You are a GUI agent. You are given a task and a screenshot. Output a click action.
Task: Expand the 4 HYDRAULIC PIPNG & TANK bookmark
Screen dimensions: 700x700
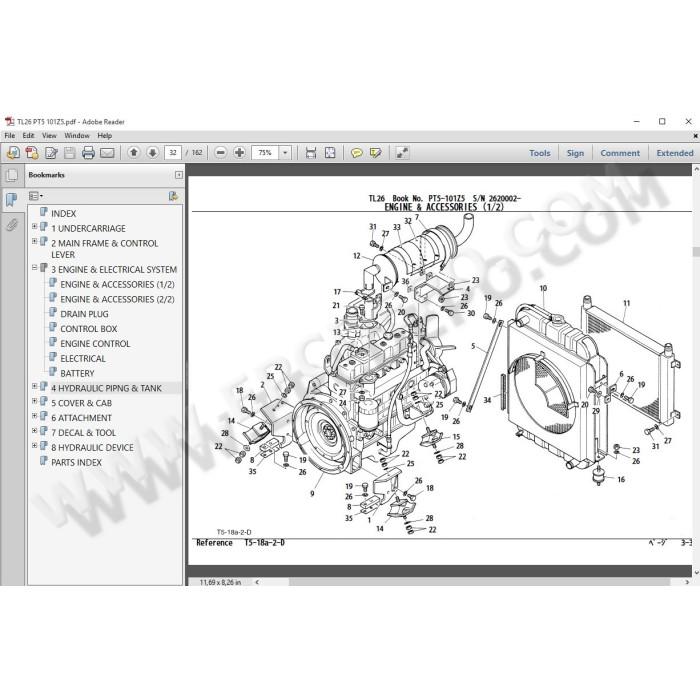tap(34, 386)
